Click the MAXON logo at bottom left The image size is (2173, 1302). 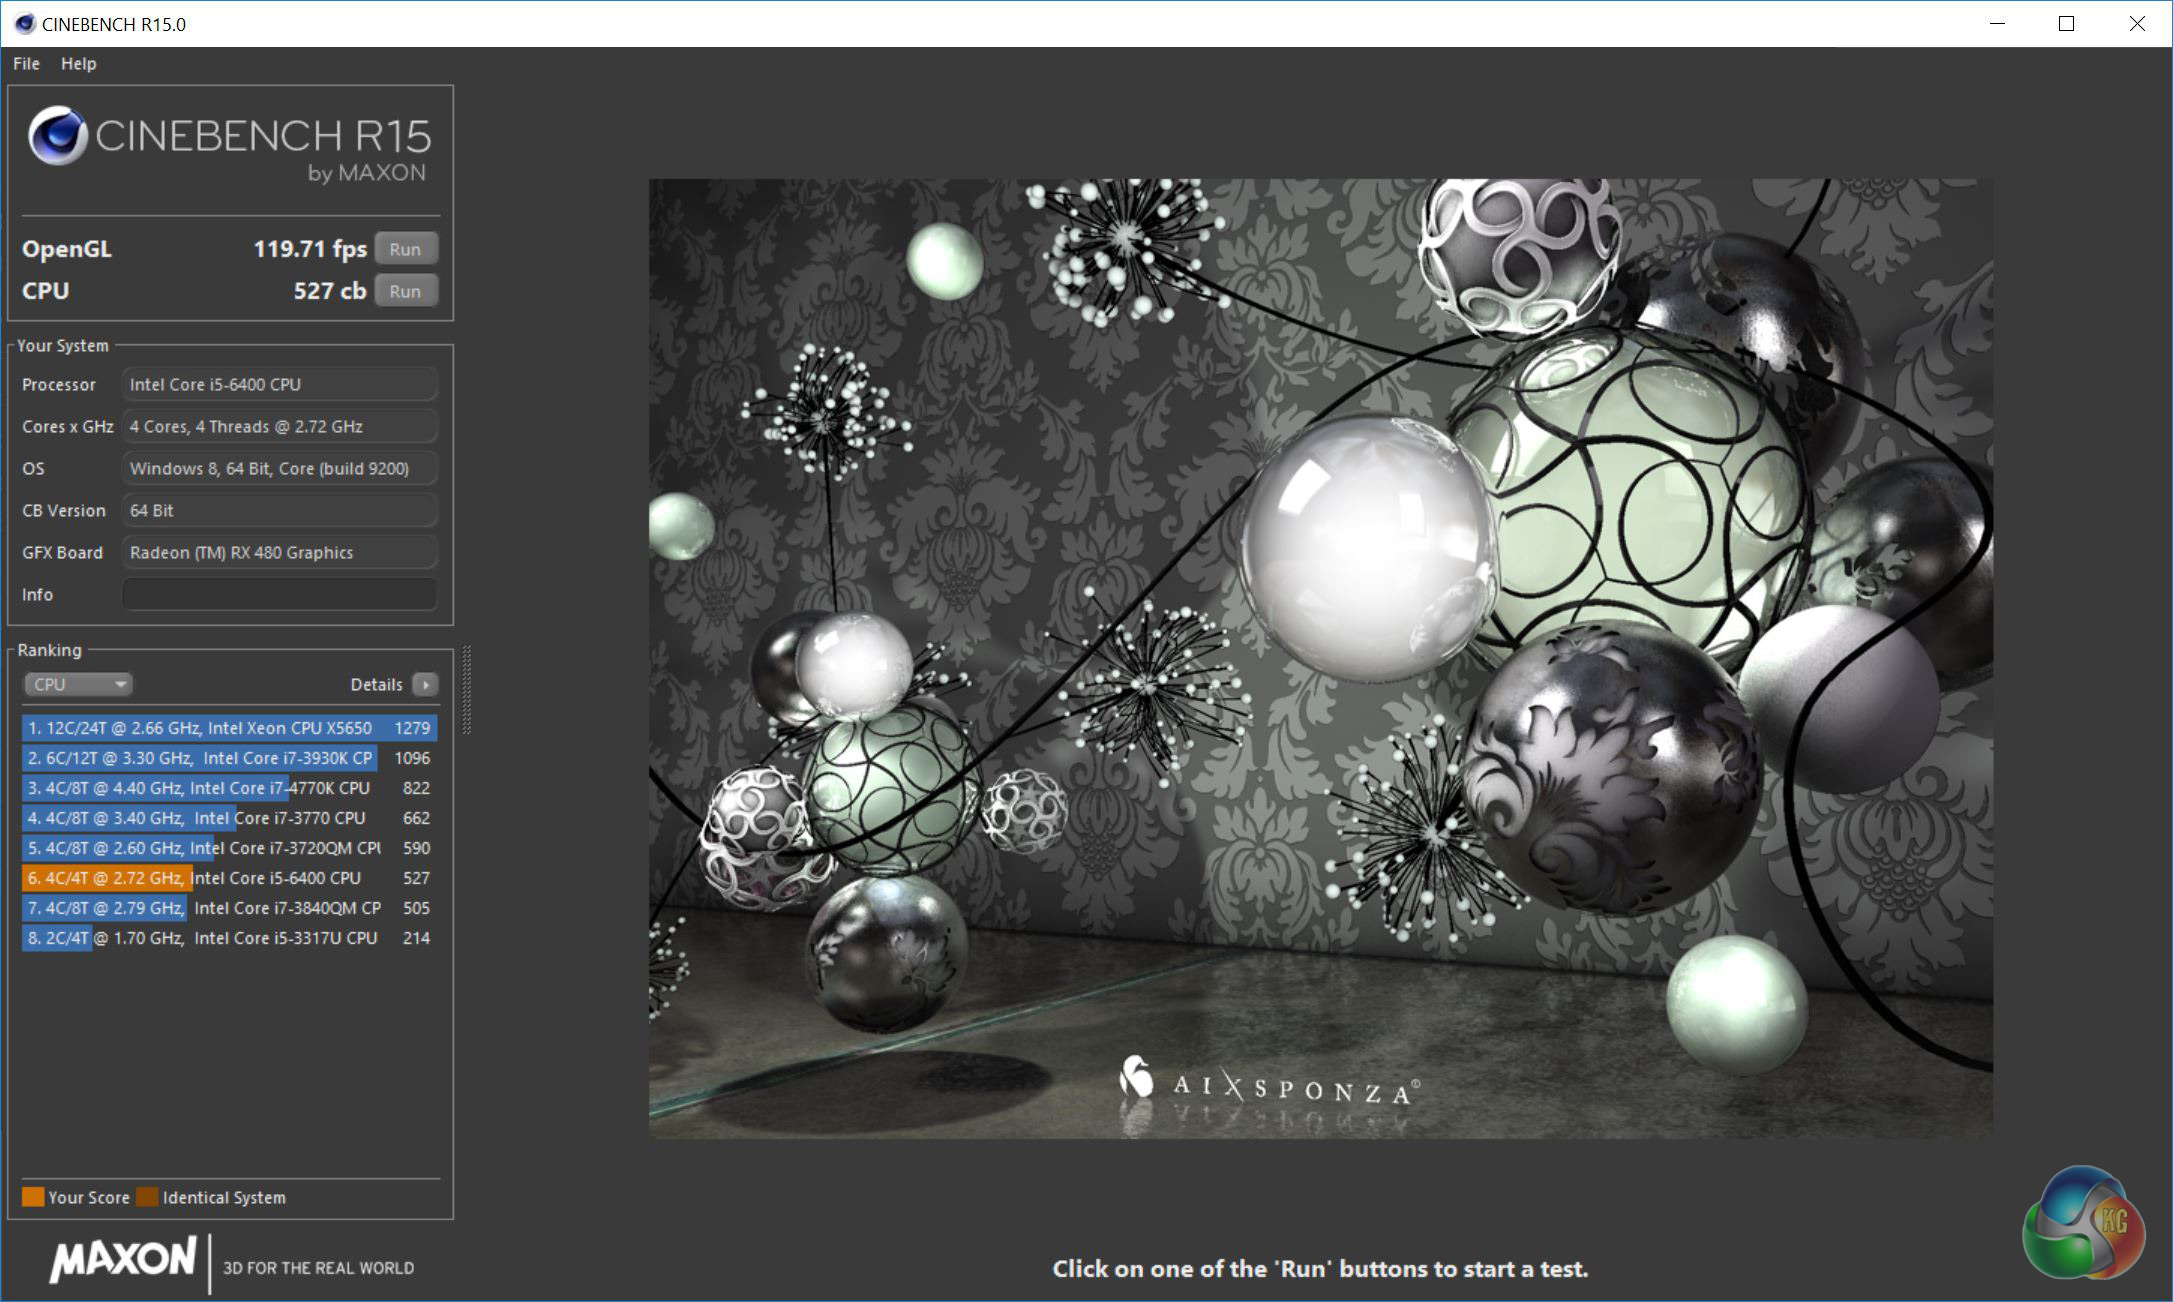click(122, 1259)
